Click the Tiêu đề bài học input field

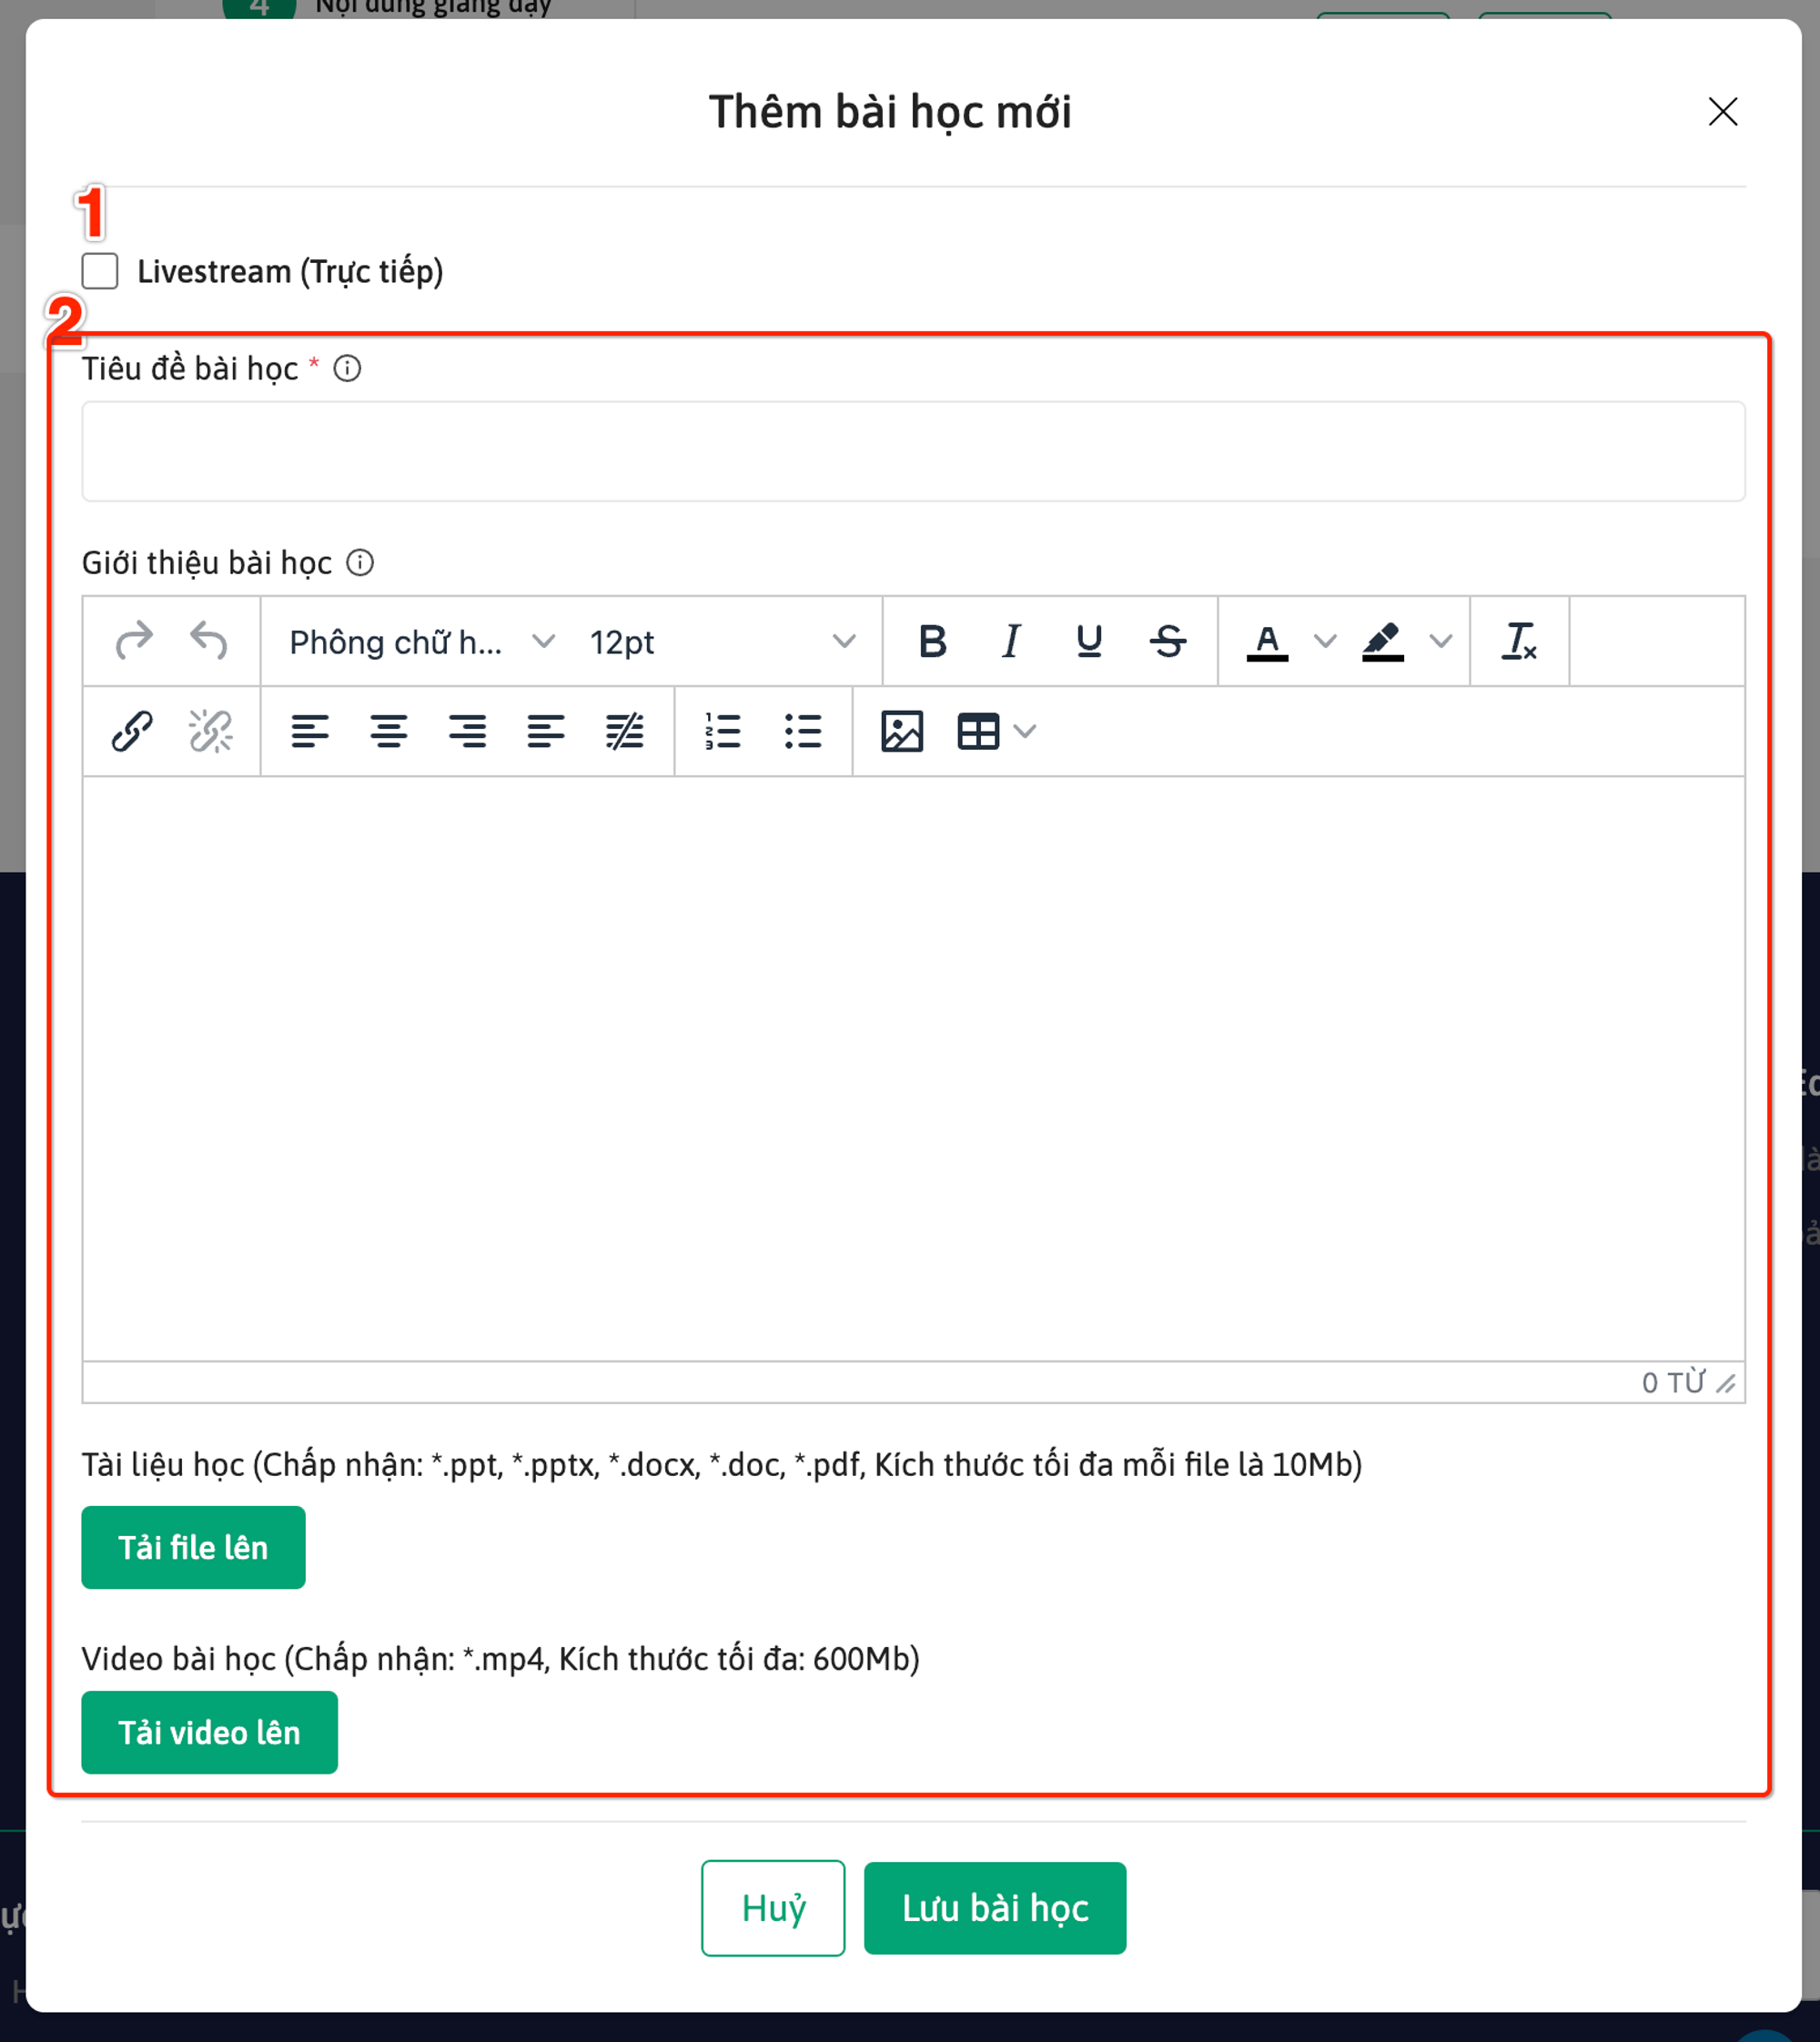tap(912, 451)
